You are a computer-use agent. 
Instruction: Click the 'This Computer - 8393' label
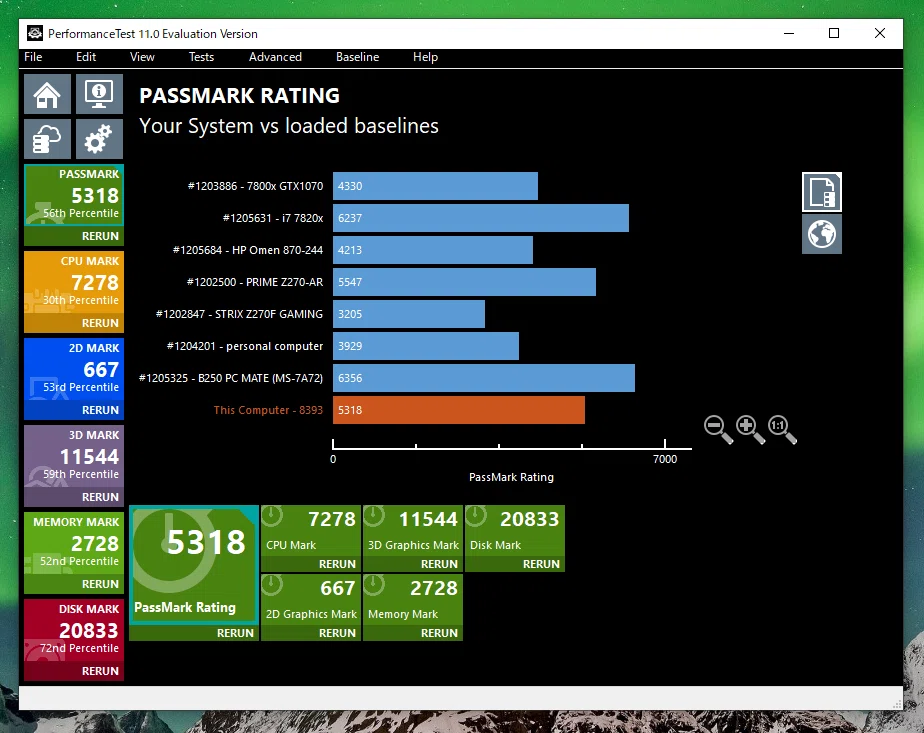268,410
